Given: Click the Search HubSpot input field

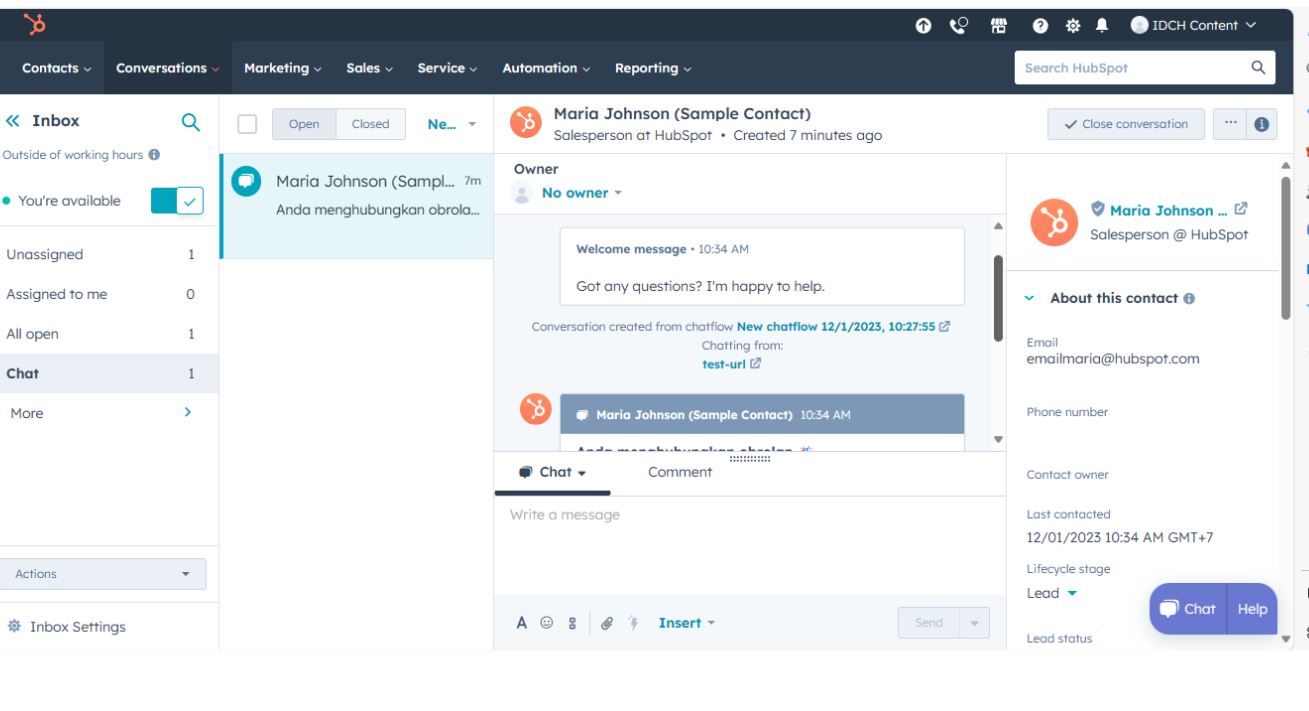Looking at the screenshot, I should 1130,68.
